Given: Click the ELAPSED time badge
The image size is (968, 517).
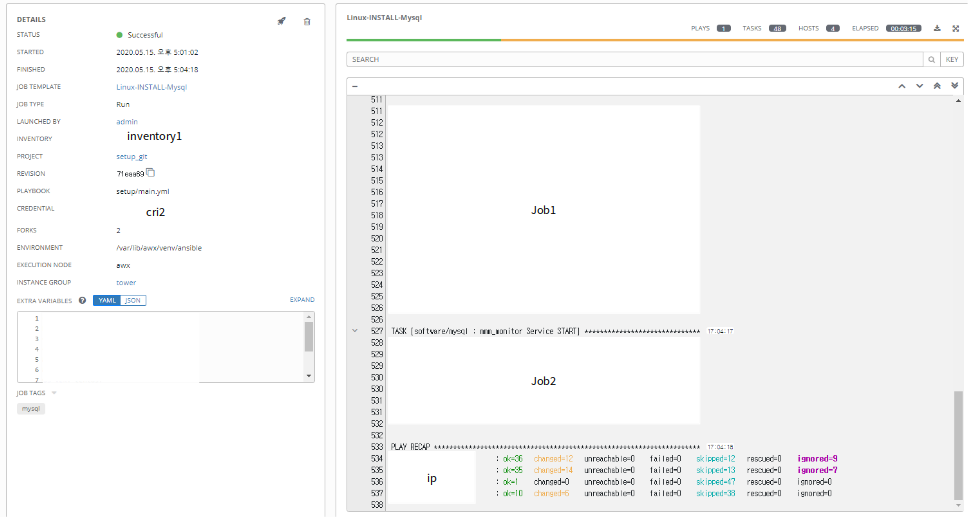Looking at the screenshot, I should tap(904, 28).
